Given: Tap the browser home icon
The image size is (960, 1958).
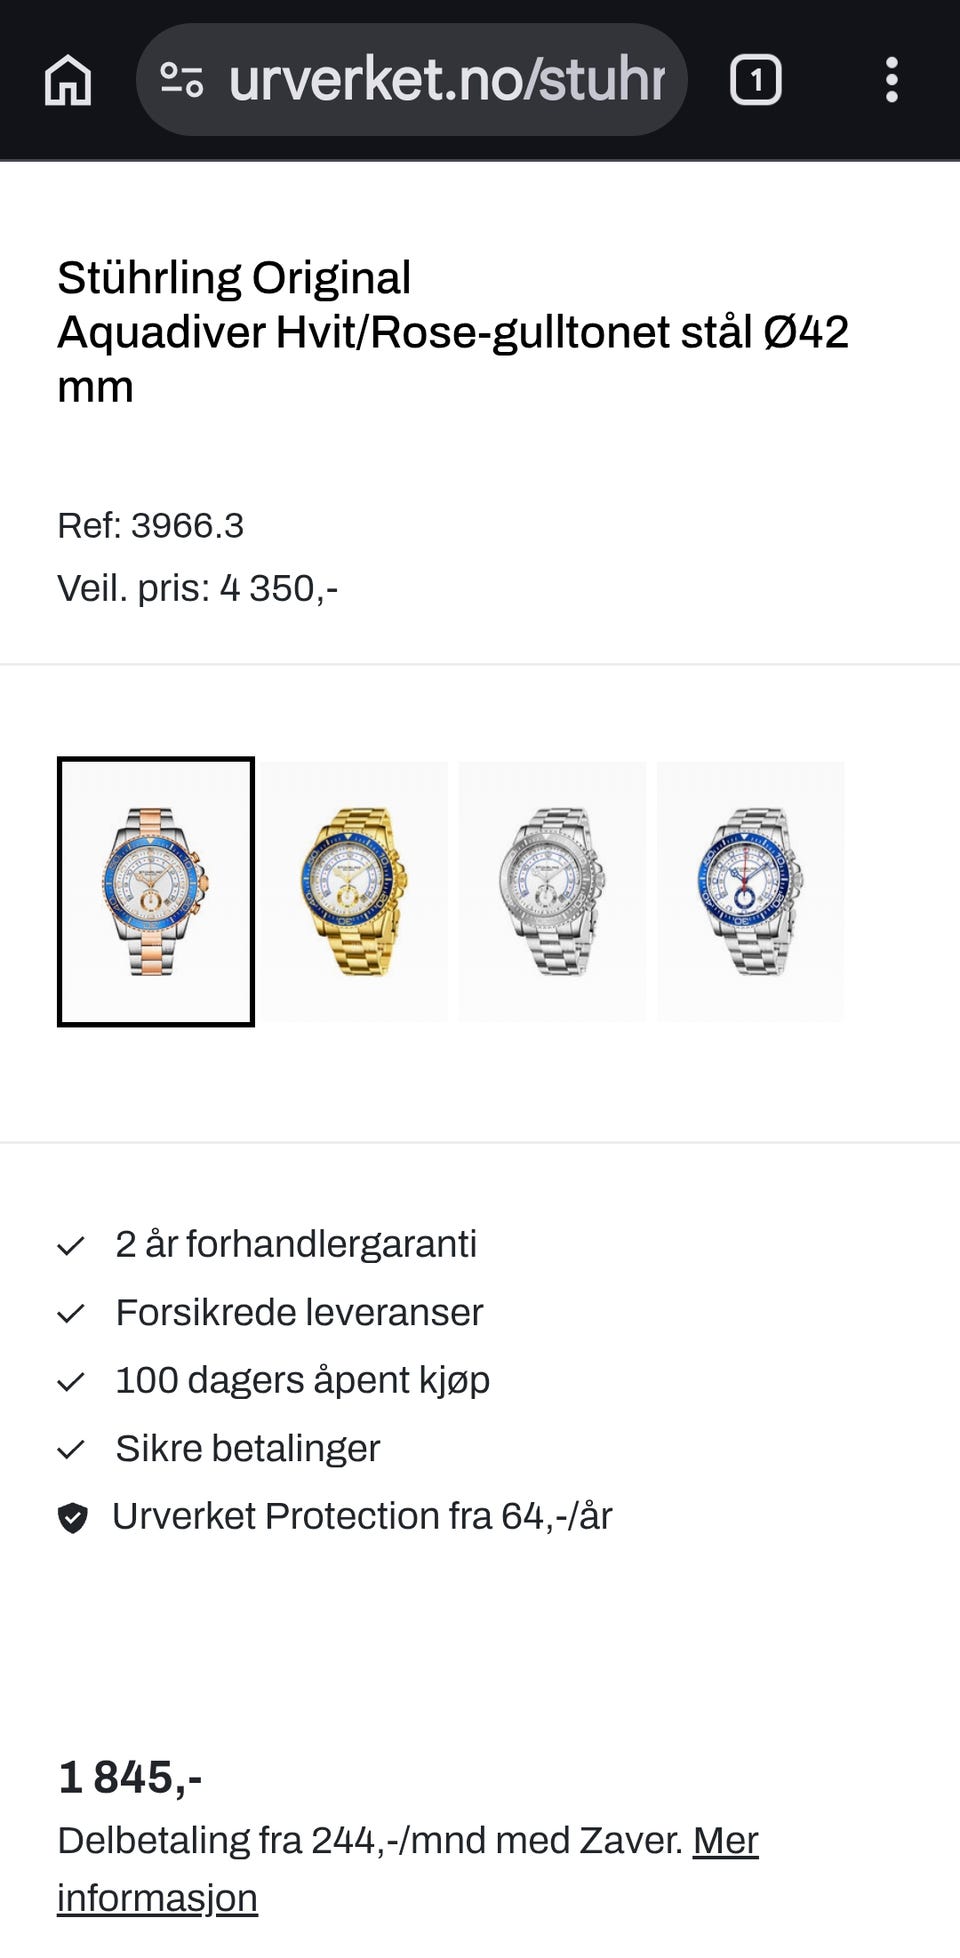Looking at the screenshot, I should [x=68, y=80].
